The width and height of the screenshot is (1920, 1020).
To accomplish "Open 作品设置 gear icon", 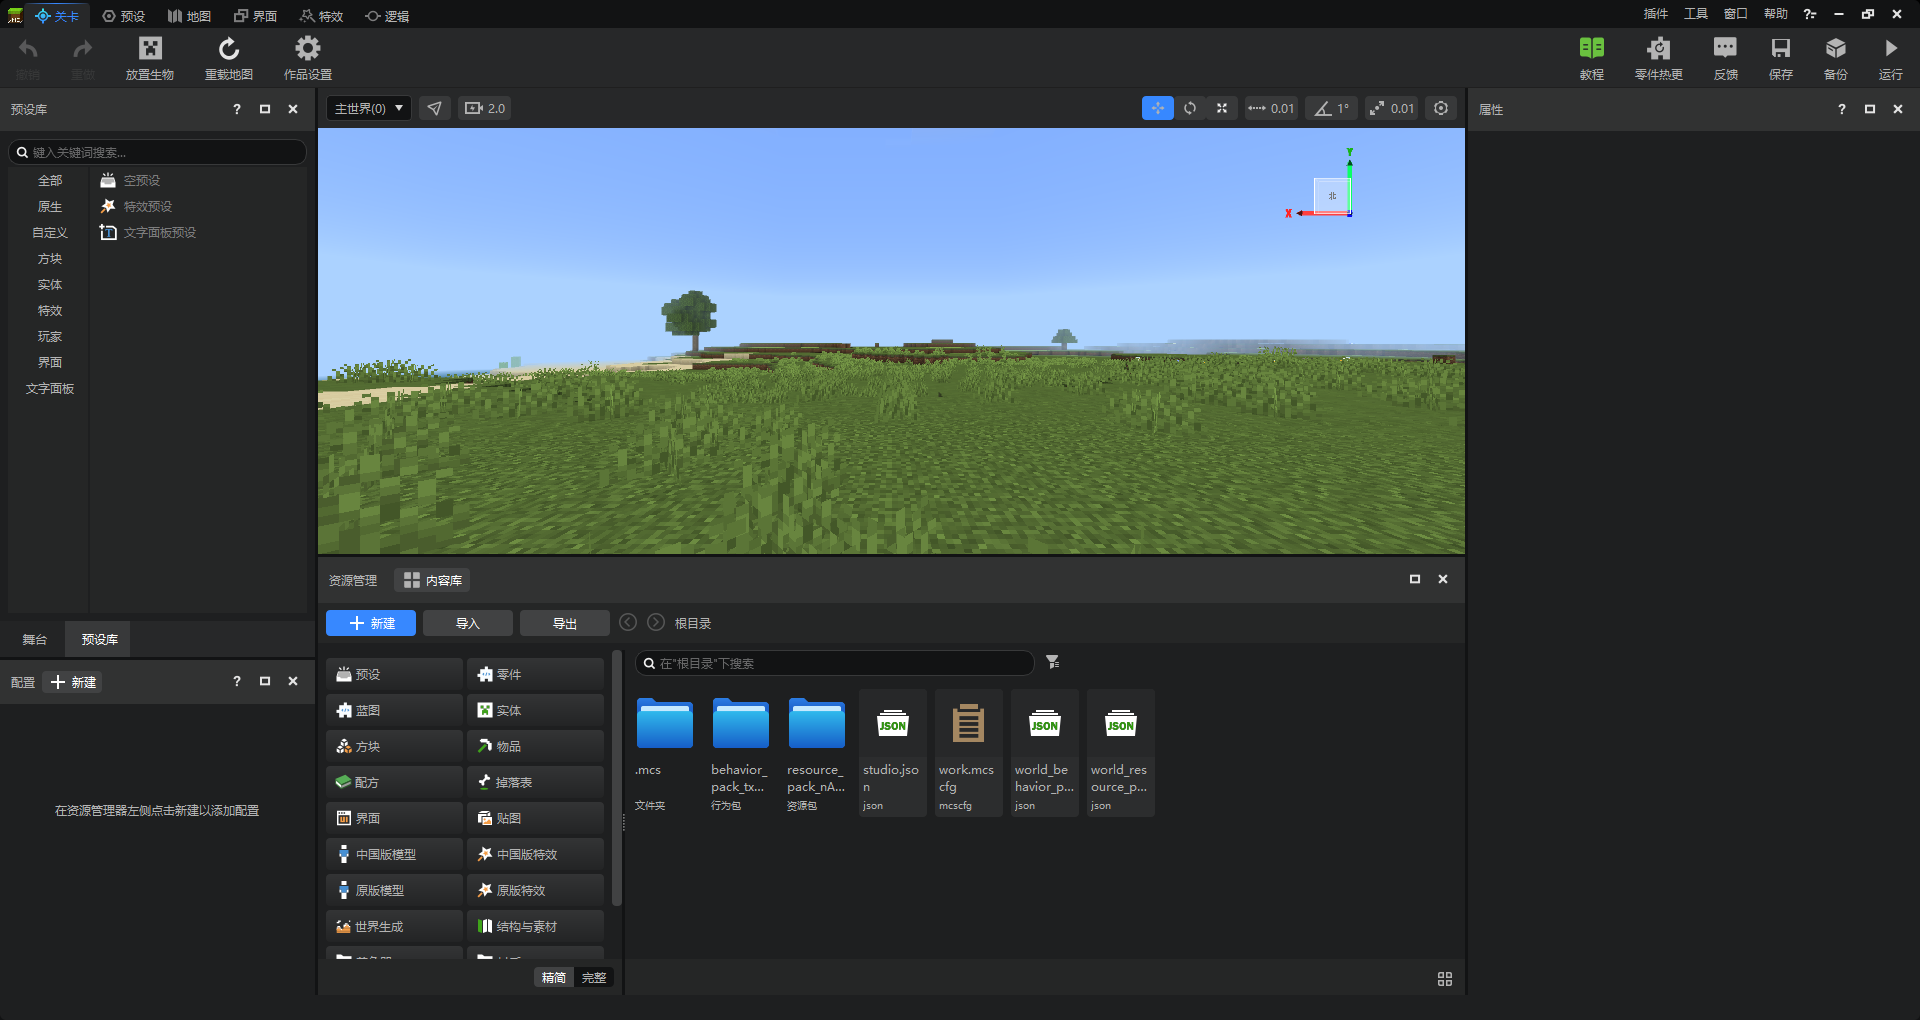I will tap(308, 58).
